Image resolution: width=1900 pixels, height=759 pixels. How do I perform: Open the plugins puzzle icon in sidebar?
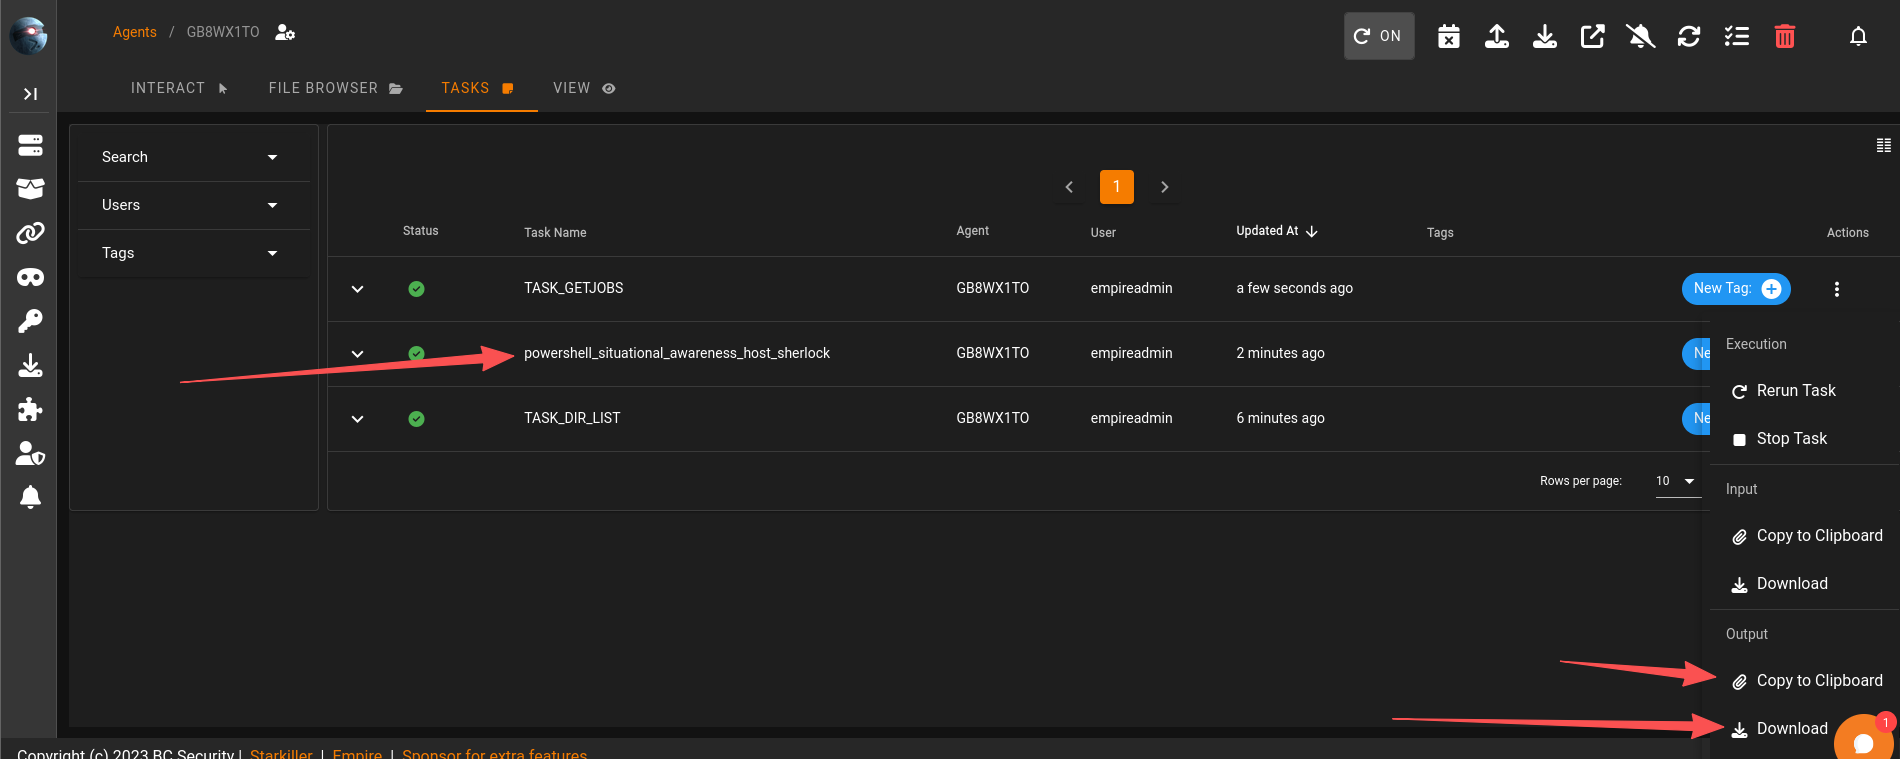[30, 409]
